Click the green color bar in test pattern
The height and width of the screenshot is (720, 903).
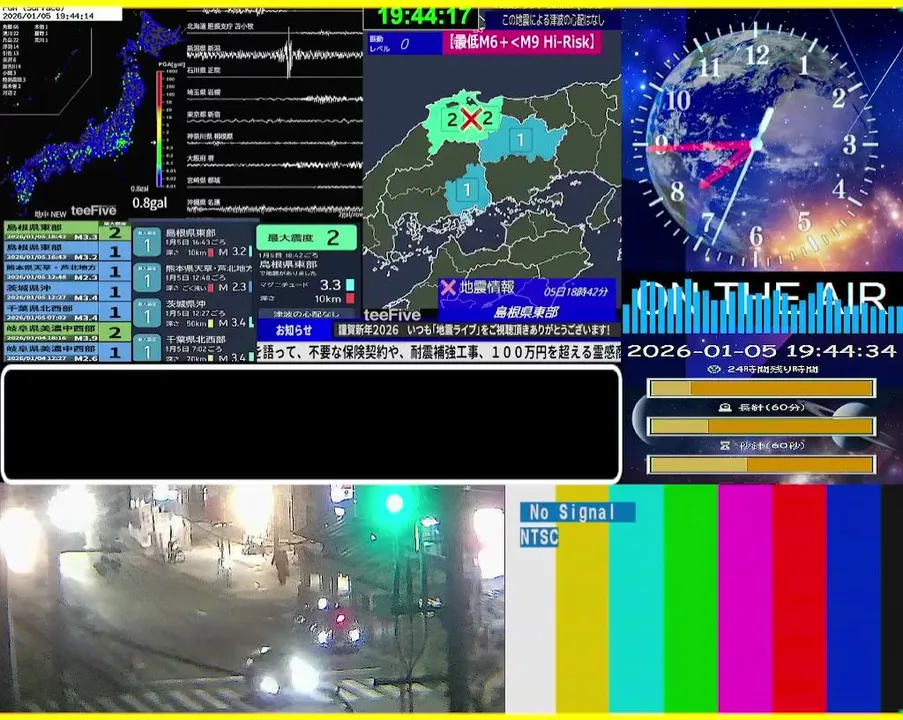click(x=691, y=599)
